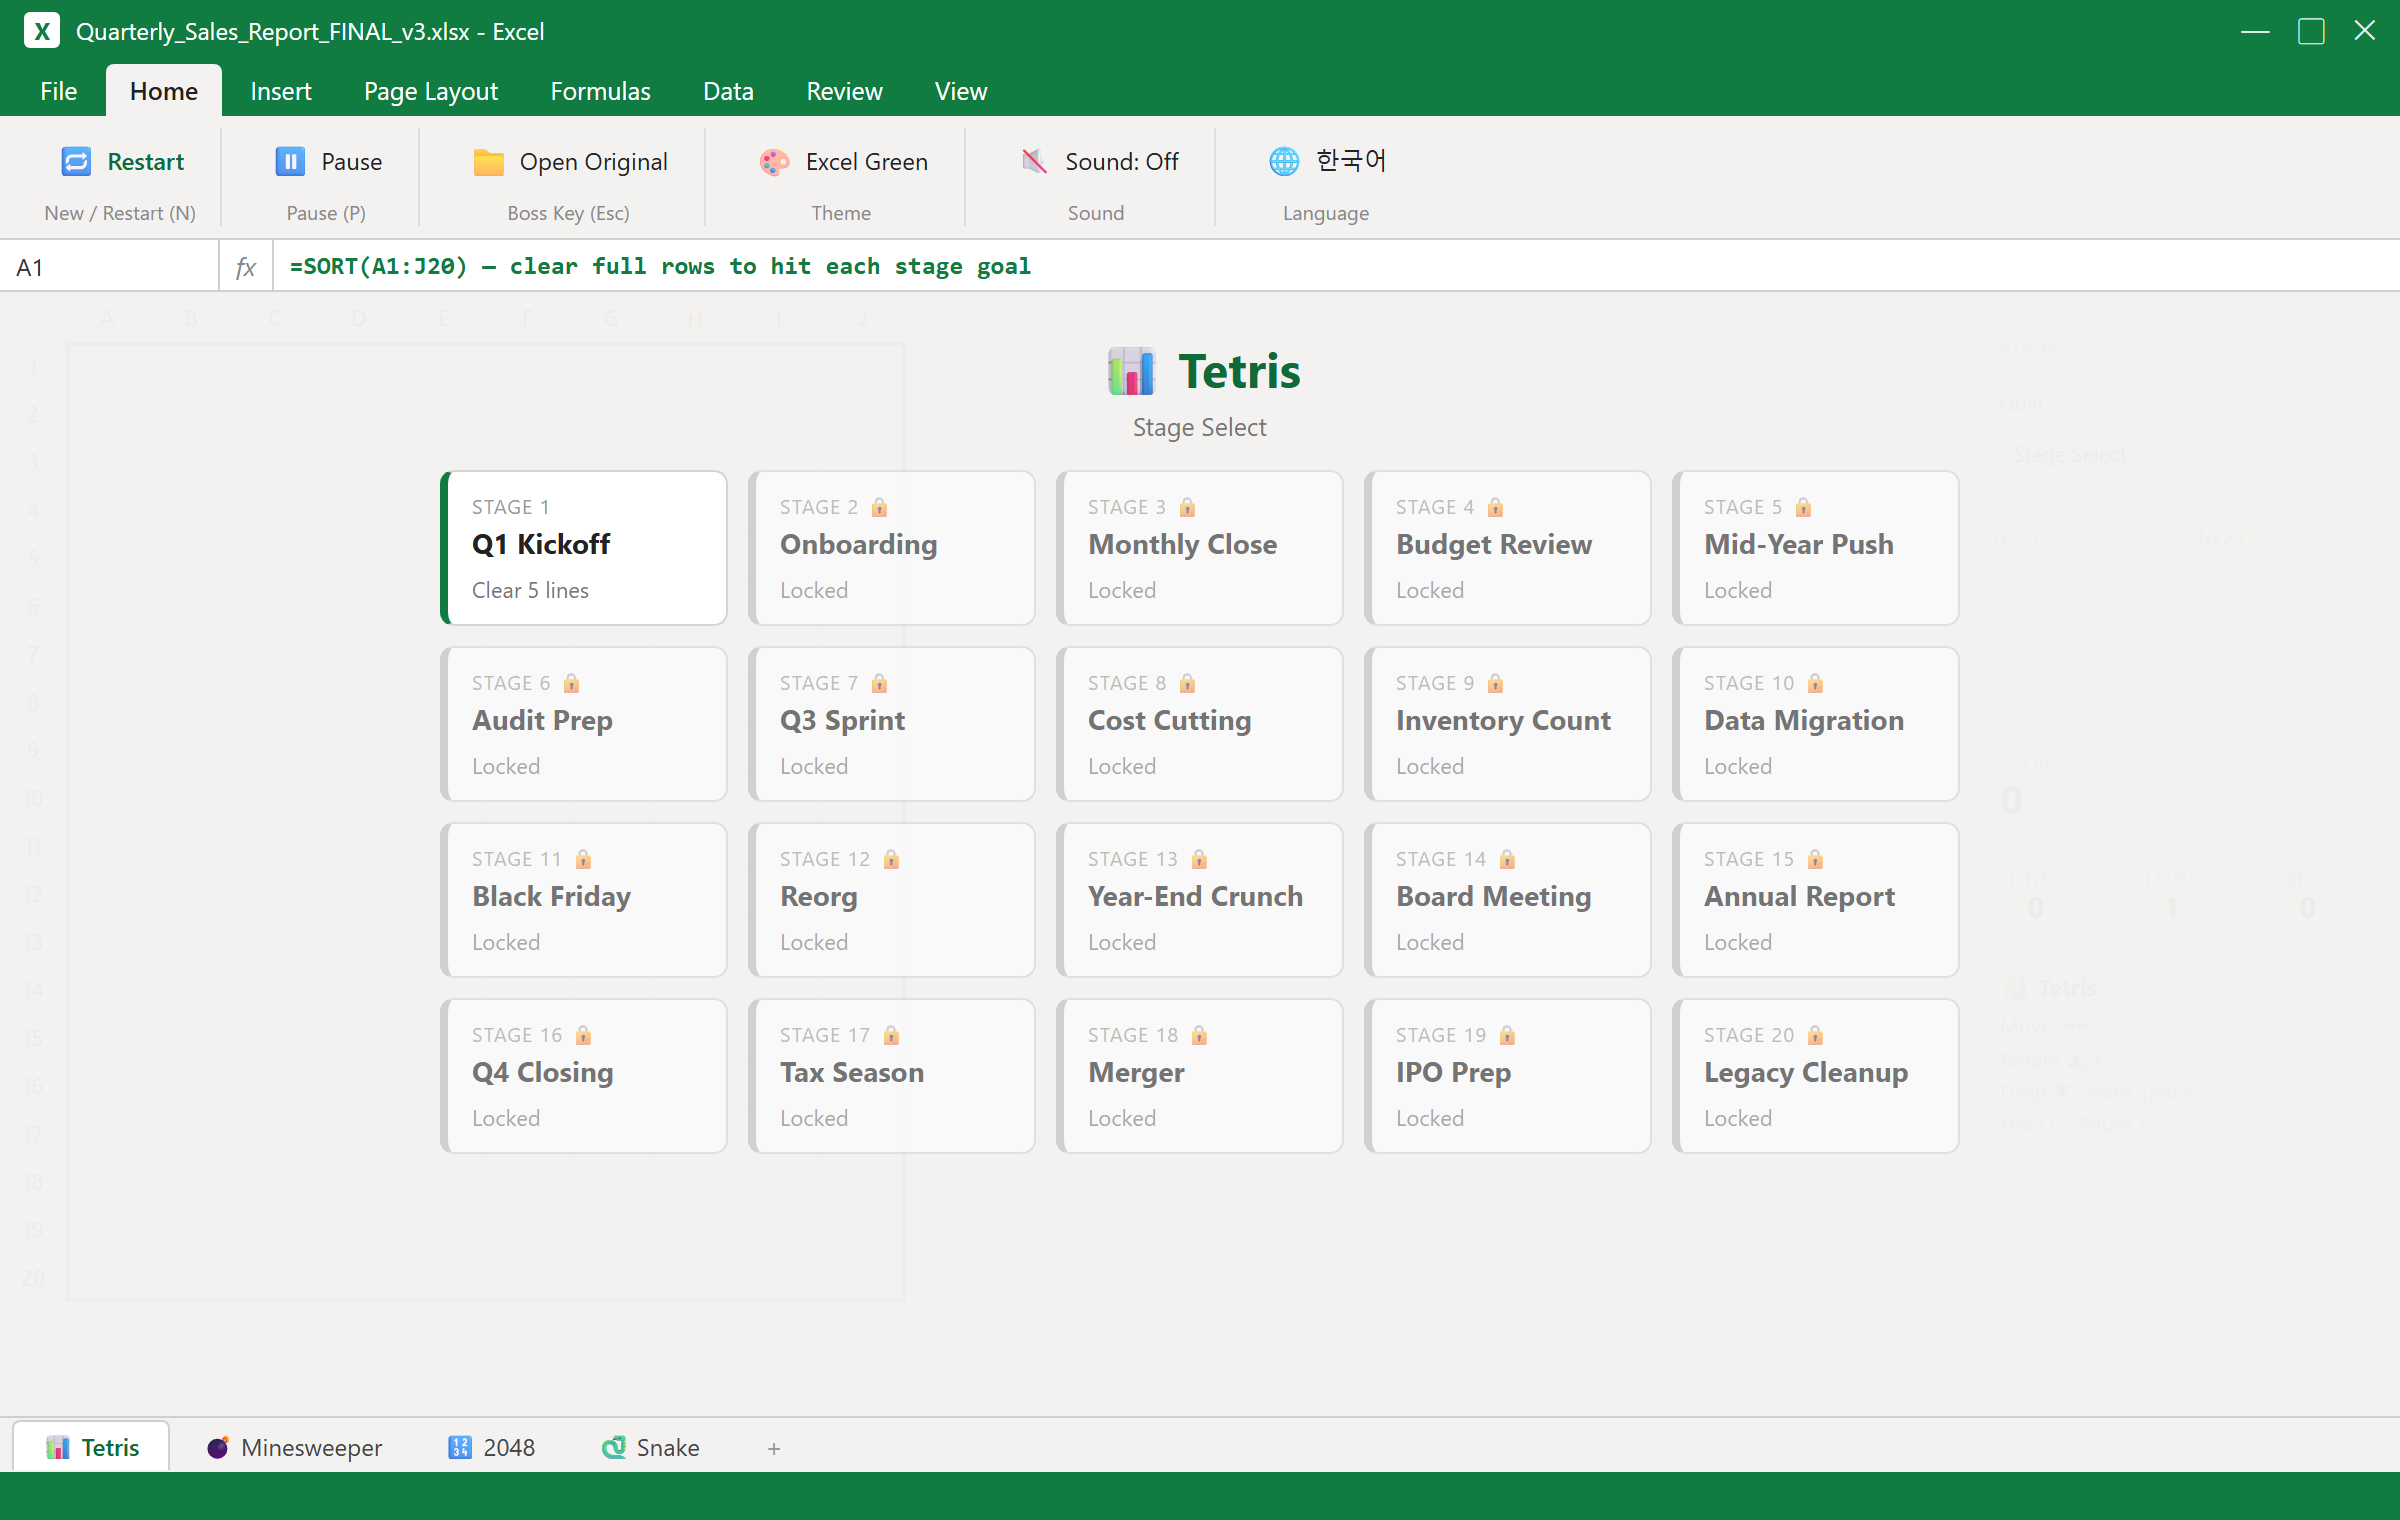The height and width of the screenshot is (1520, 2400).
Task: Open the Formulas ribbon tab
Action: [x=600, y=91]
